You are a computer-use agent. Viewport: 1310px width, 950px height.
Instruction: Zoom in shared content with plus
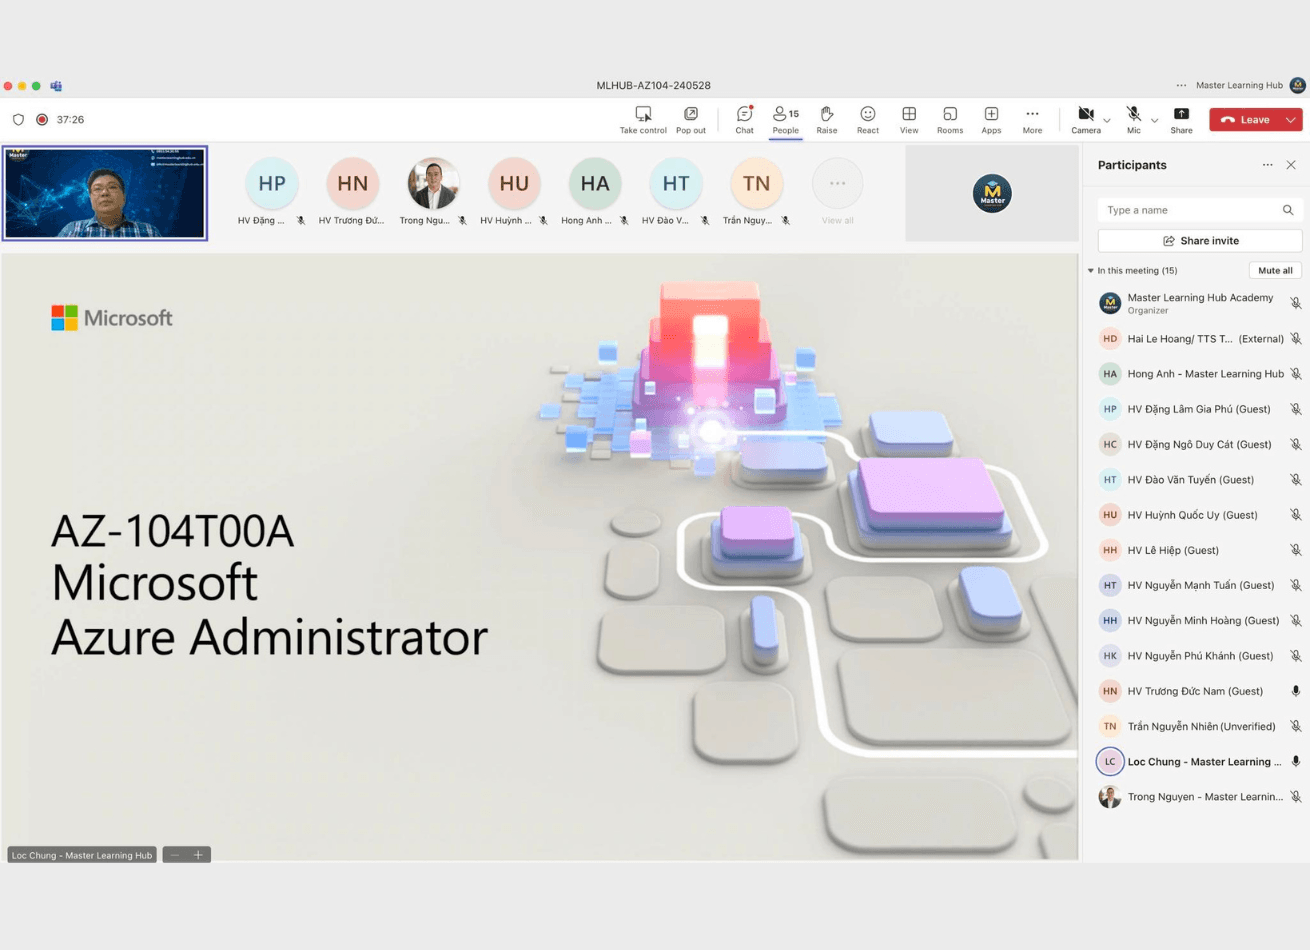click(x=198, y=855)
